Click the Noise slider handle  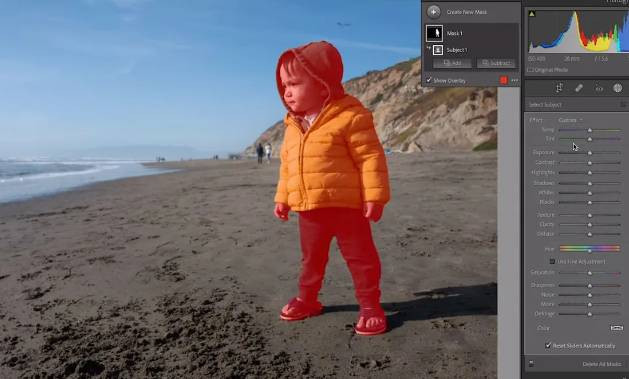click(x=590, y=295)
